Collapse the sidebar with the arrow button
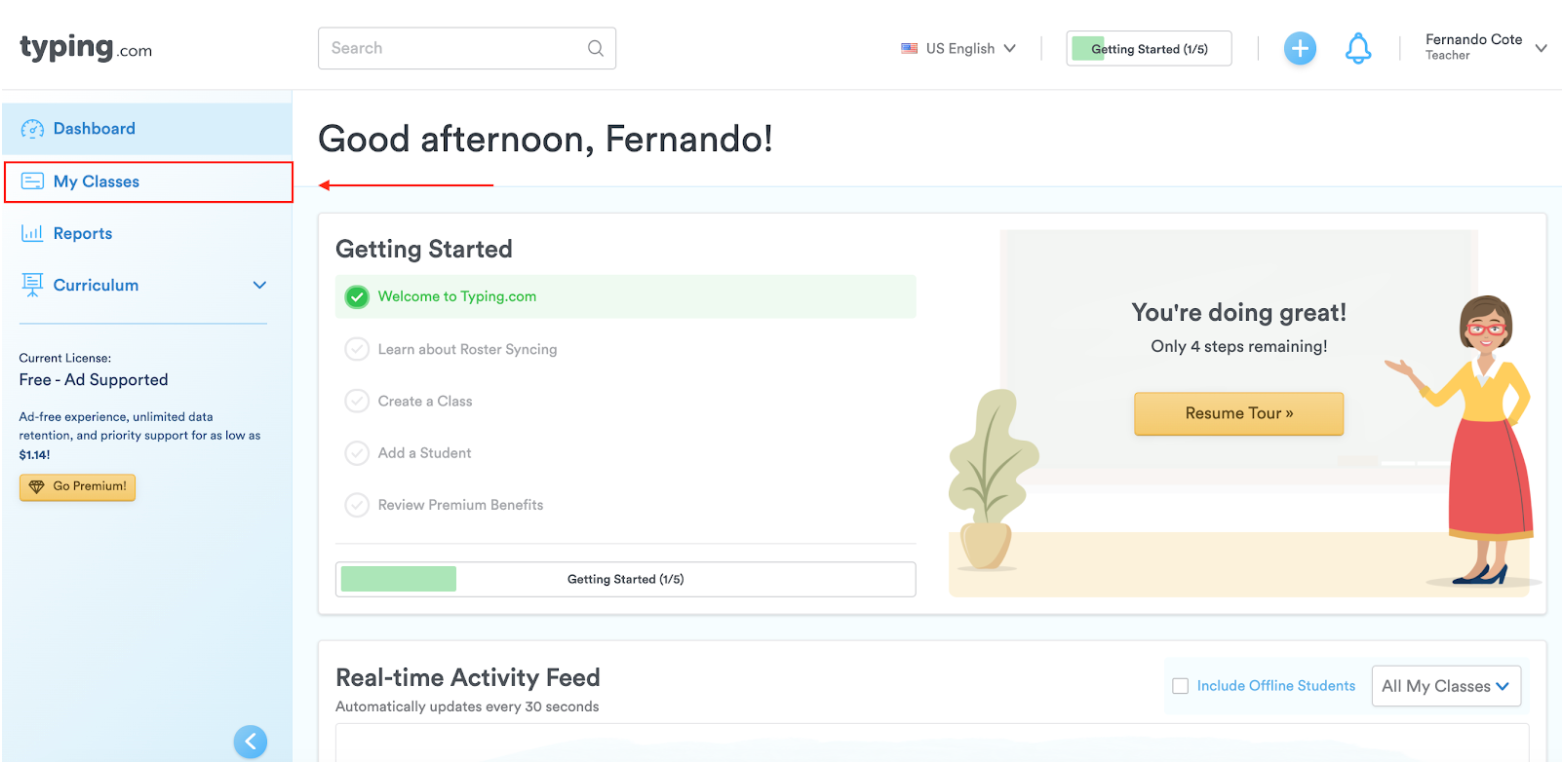Viewport: 1566px width, 762px height. (x=250, y=741)
